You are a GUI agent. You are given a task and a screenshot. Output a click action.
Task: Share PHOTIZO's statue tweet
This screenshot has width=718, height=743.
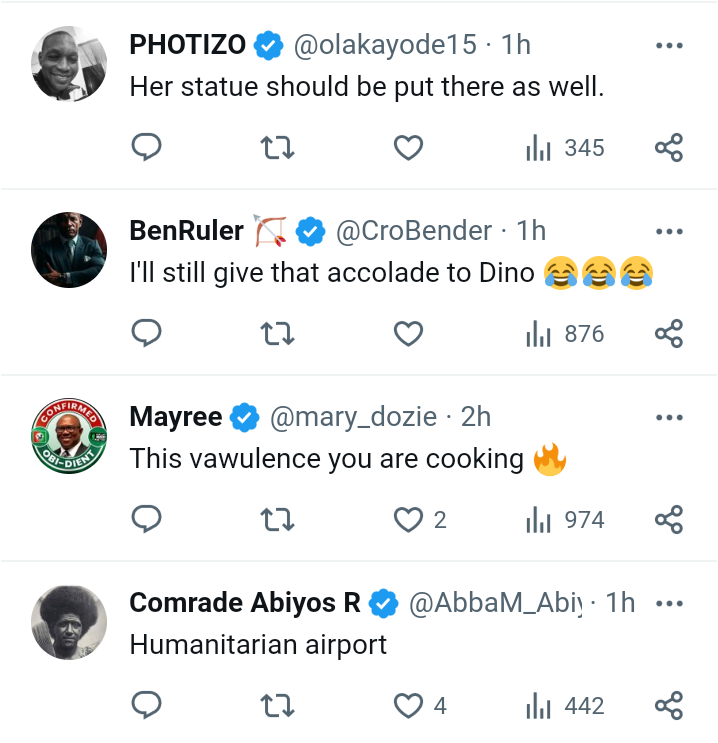(x=668, y=148)
